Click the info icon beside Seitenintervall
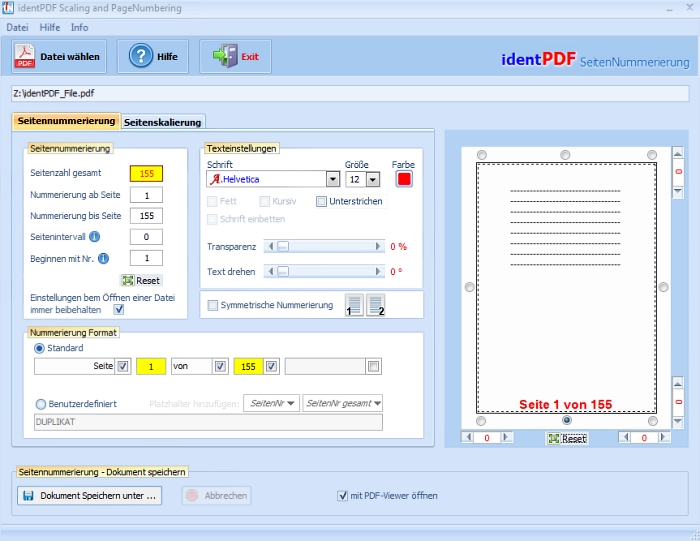This screenshot has width=700, height=541. [94, 237]
